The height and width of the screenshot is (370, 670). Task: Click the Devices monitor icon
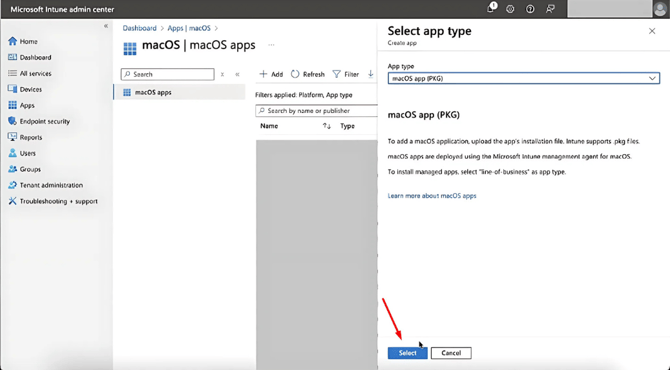[12, 89]
